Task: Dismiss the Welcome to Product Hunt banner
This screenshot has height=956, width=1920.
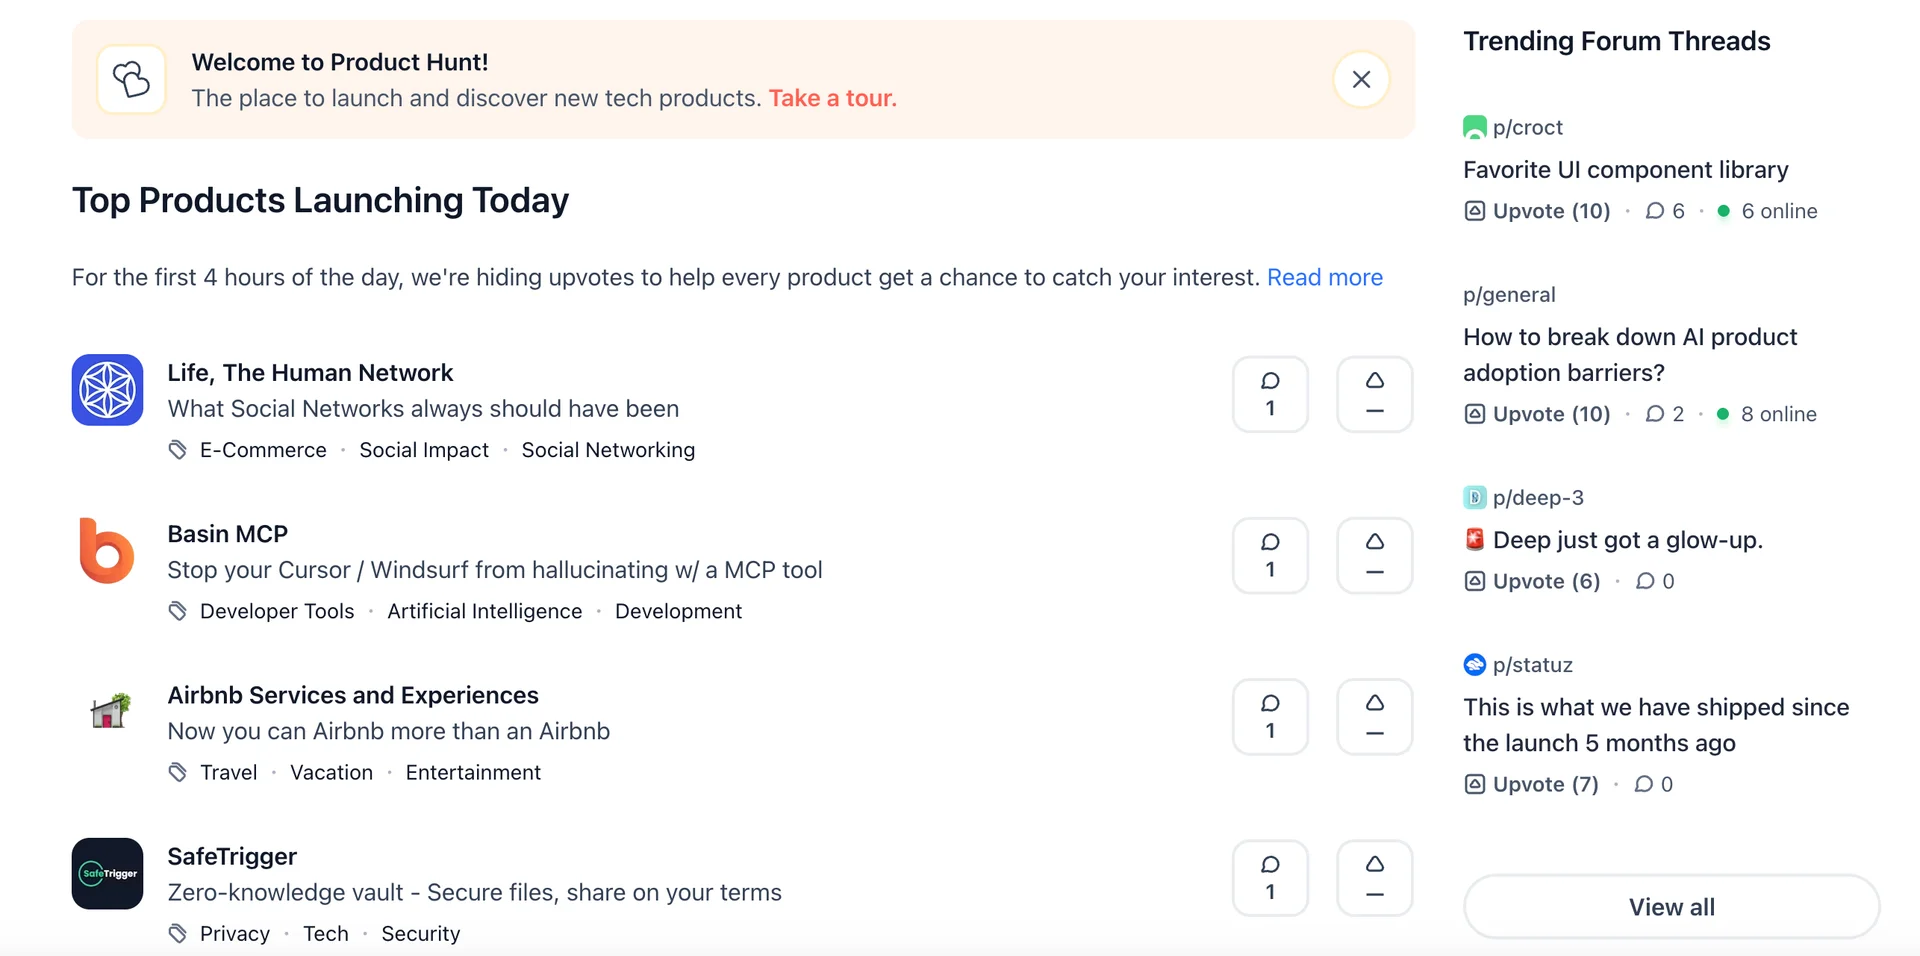Action: click(1361, 79)
